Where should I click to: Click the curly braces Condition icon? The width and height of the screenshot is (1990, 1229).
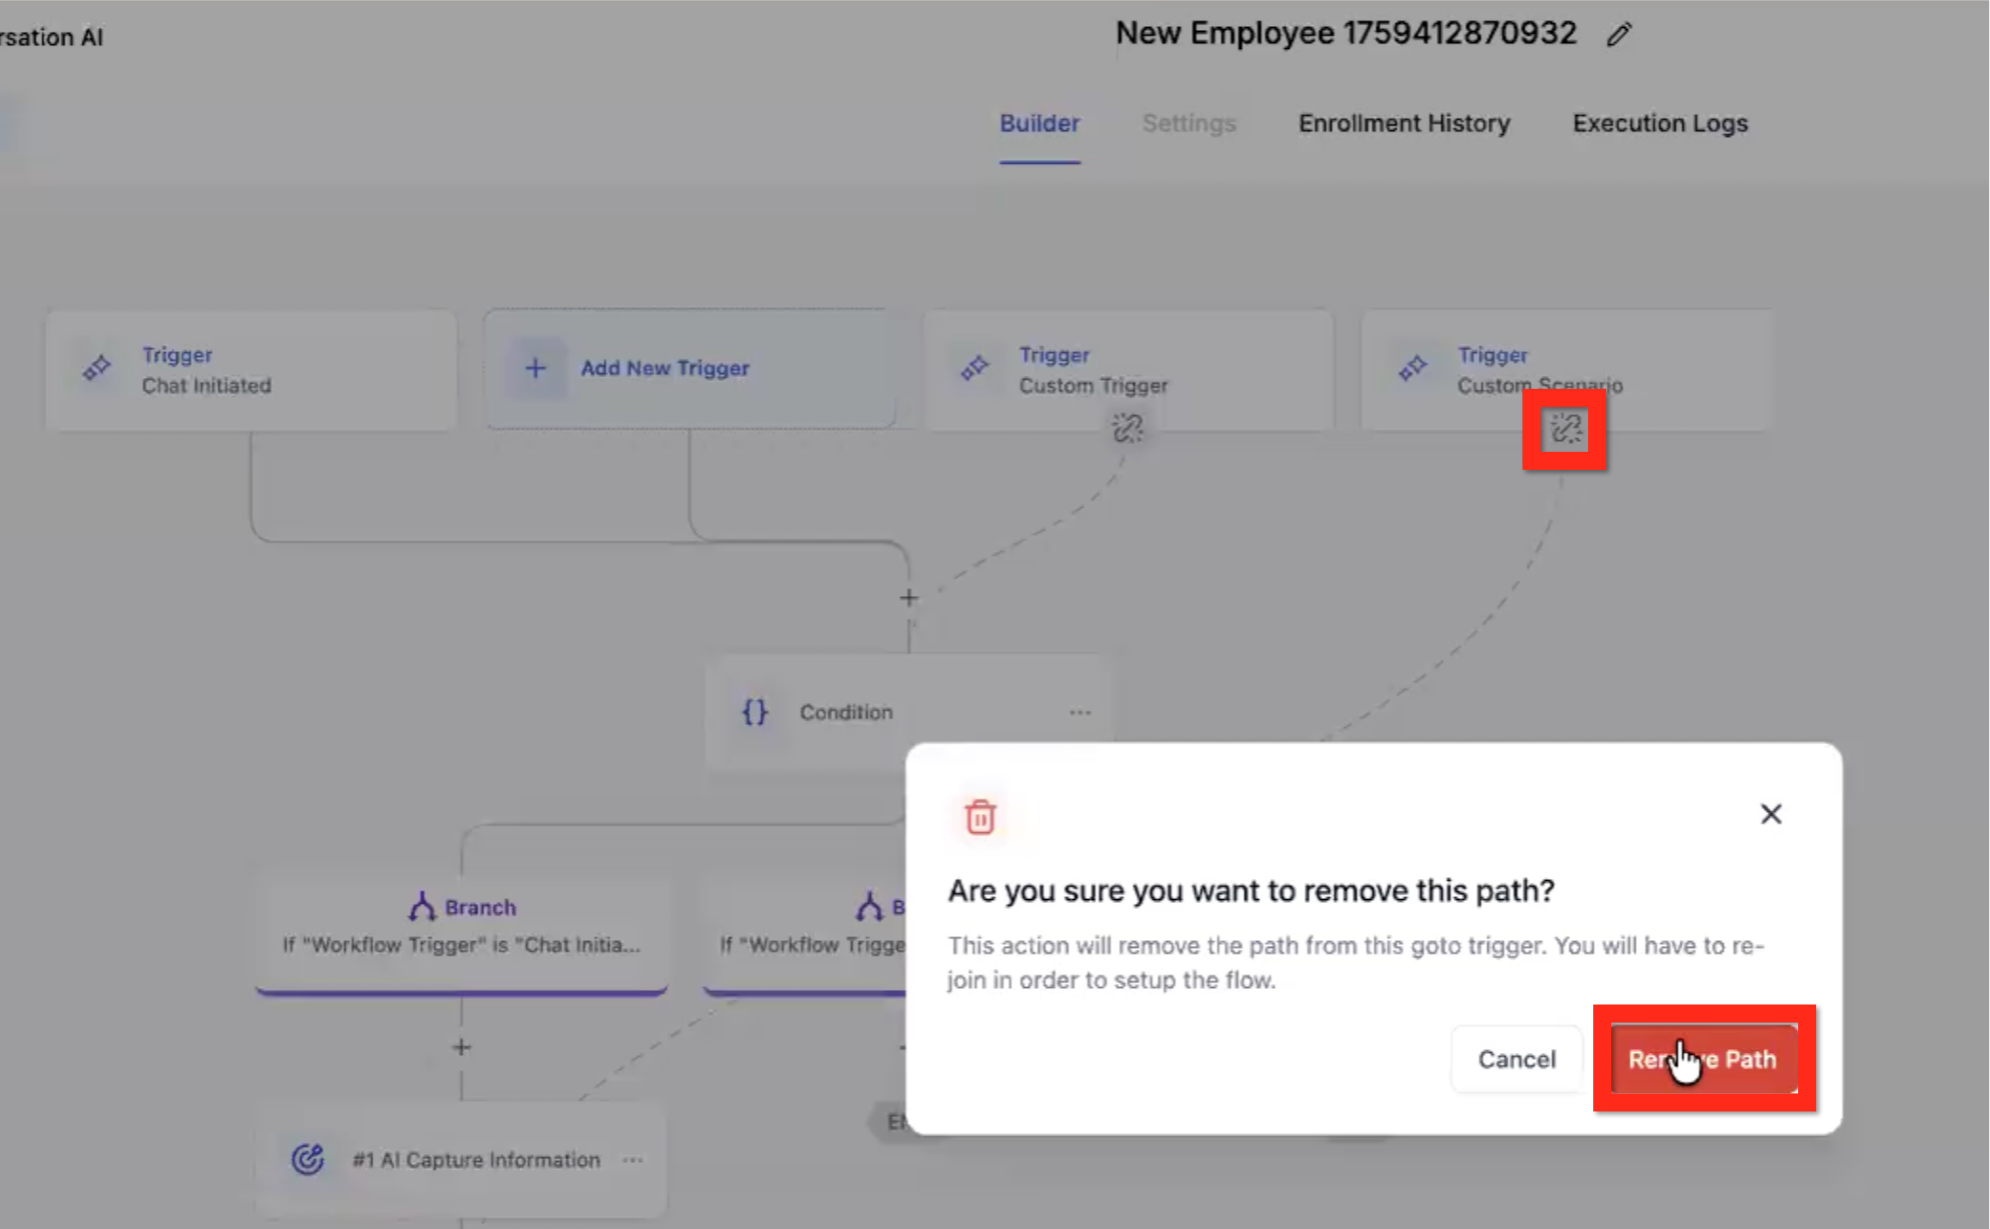755,712
